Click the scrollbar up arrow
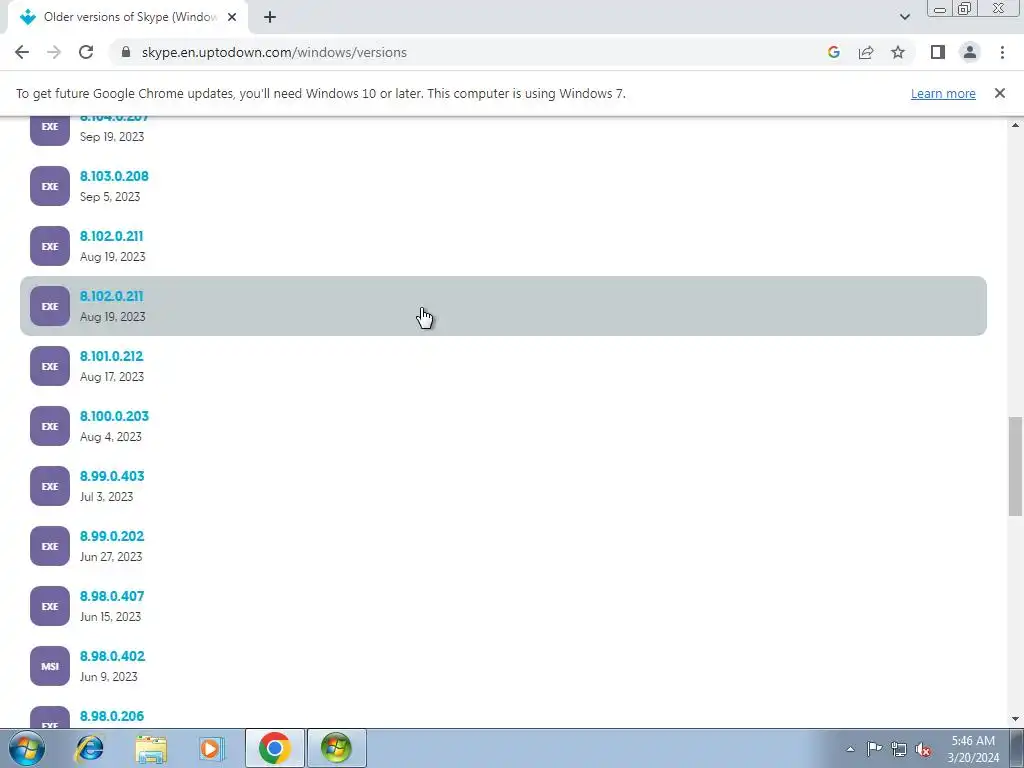 [x=1015, y=125]
